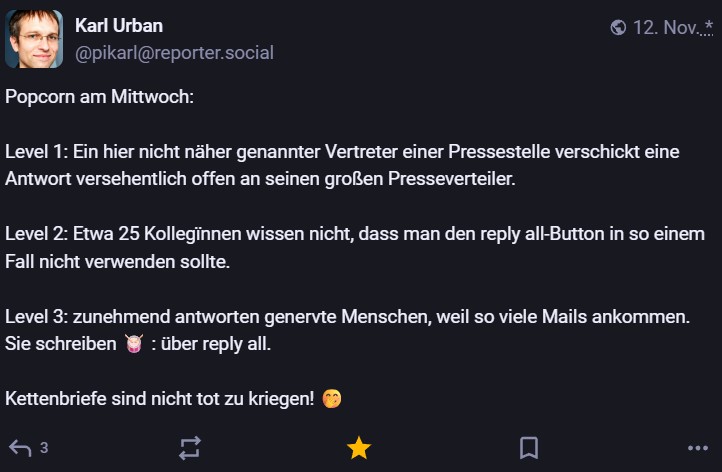Click the hand-over-mouth emoji at post end
722x472 pixels.
tap(331, 398)
